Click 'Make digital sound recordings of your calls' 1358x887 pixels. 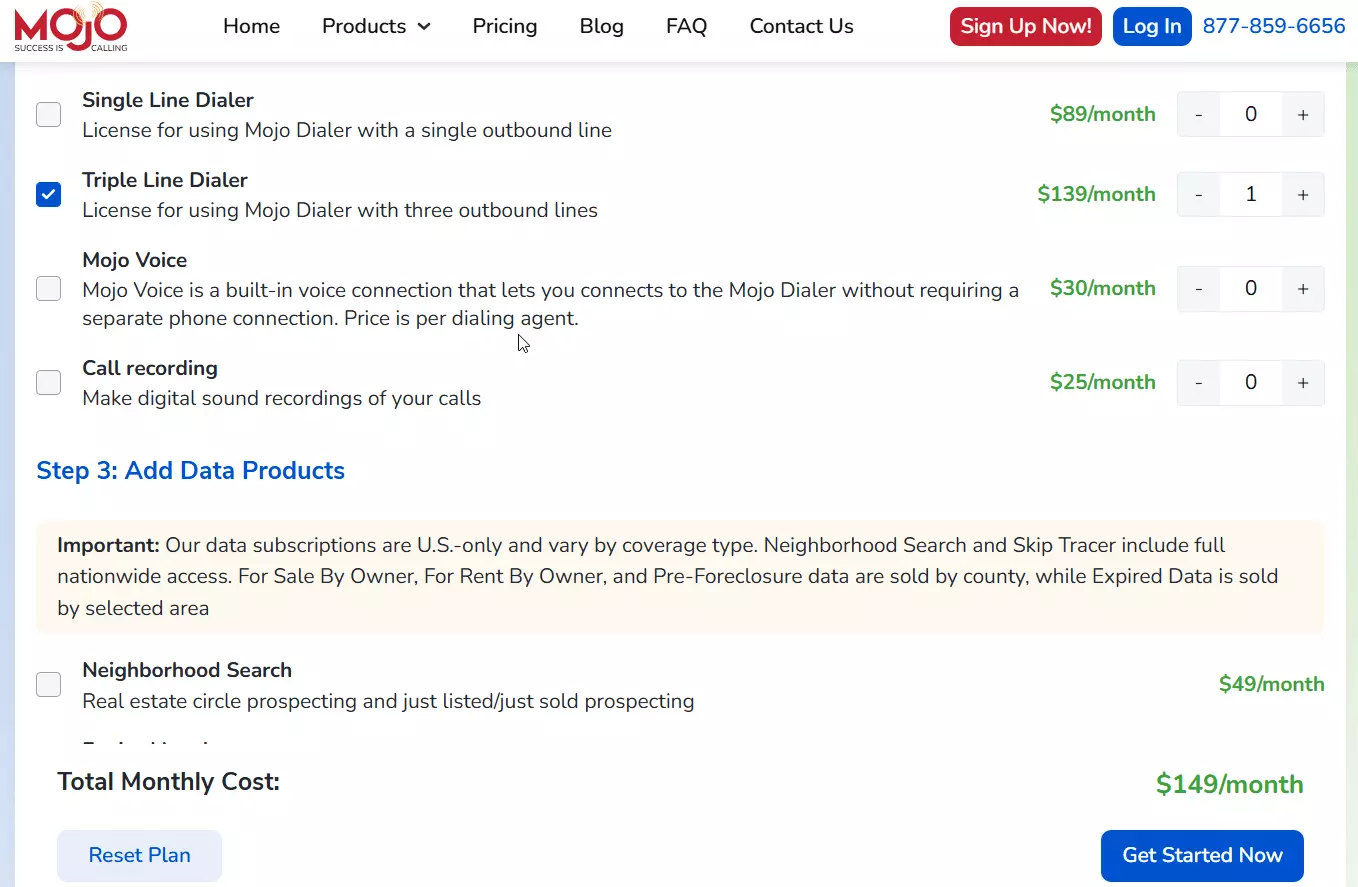pos(282,398)
